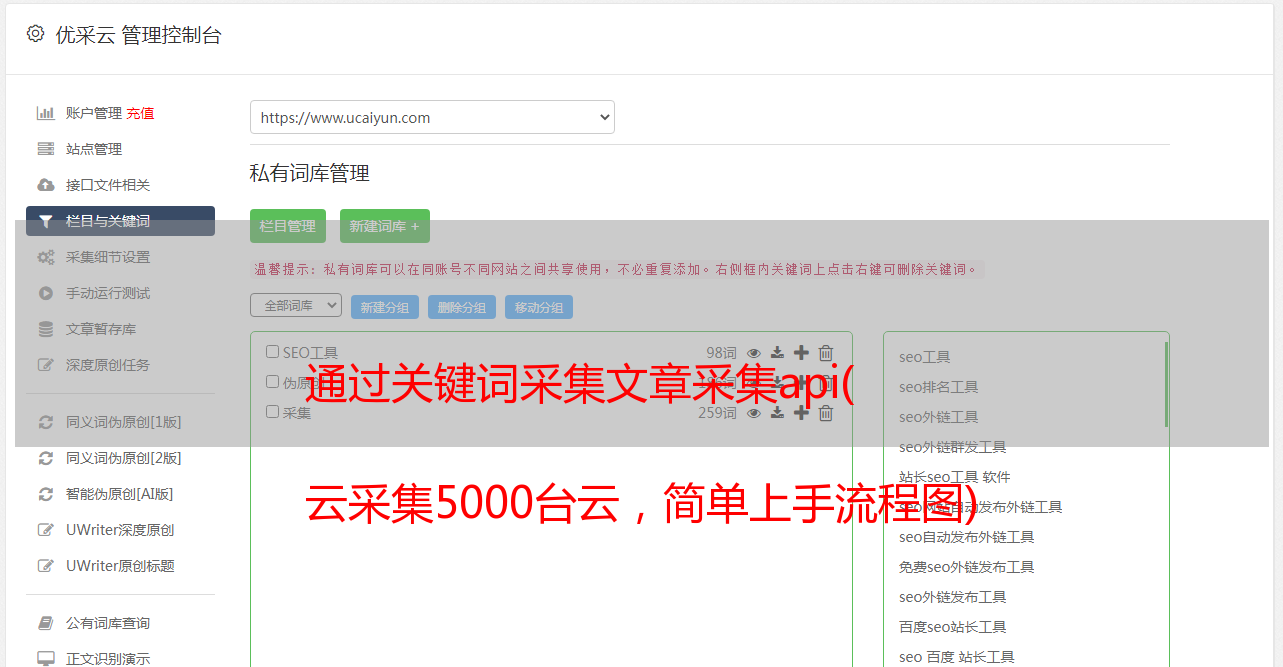
Task: Click the 栏目管理 button
Action: pos(288,226)
